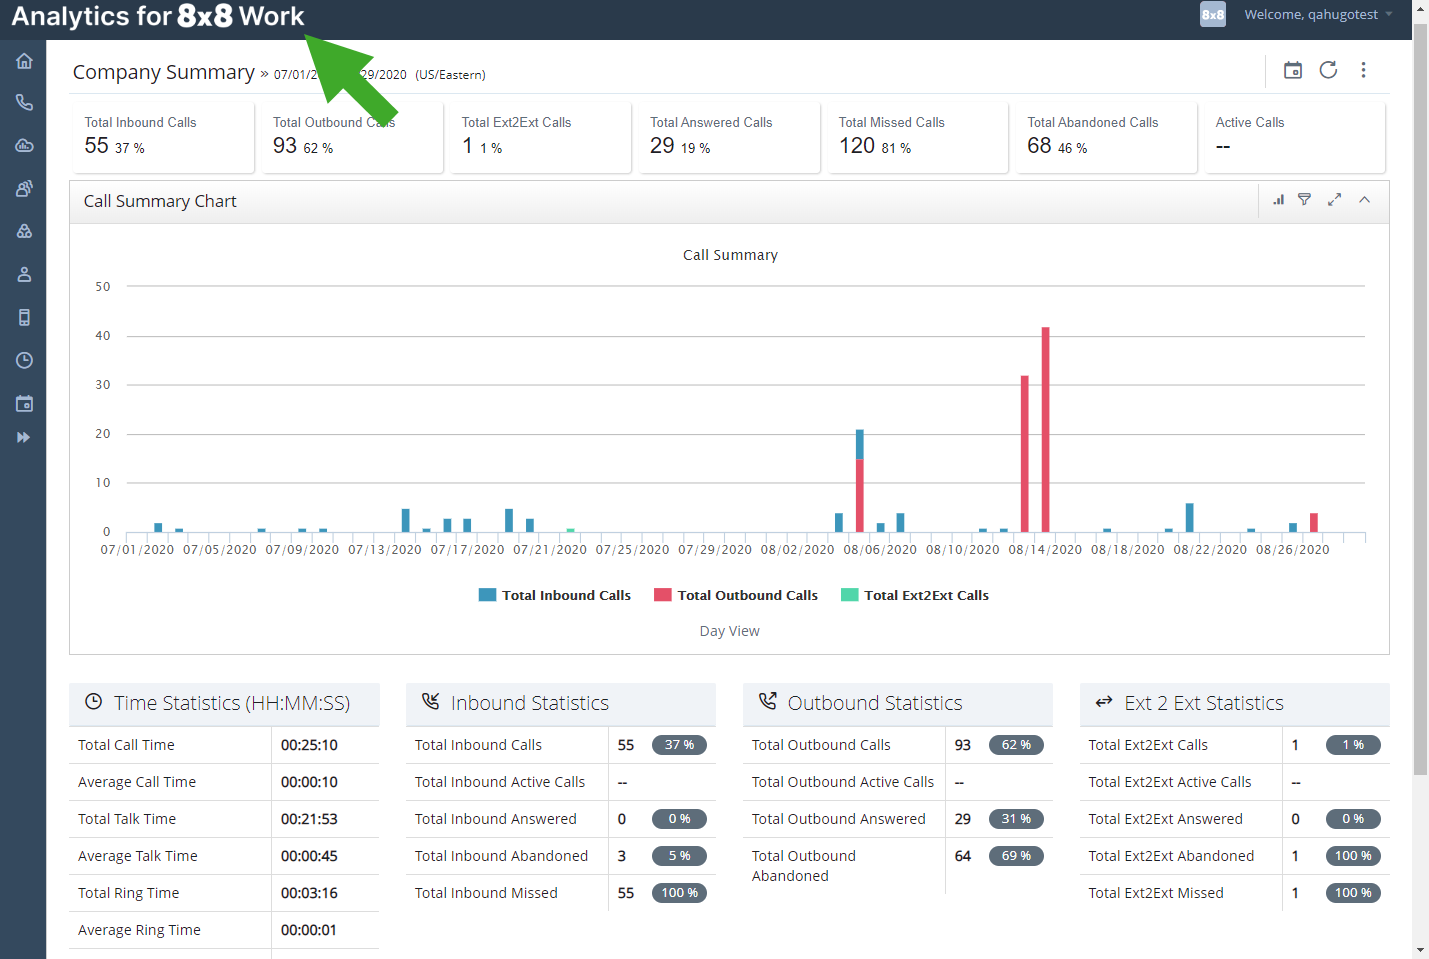1429x959 pixels.
Task: Open the date range calendar picker
Action: [x=1293, y=70]
